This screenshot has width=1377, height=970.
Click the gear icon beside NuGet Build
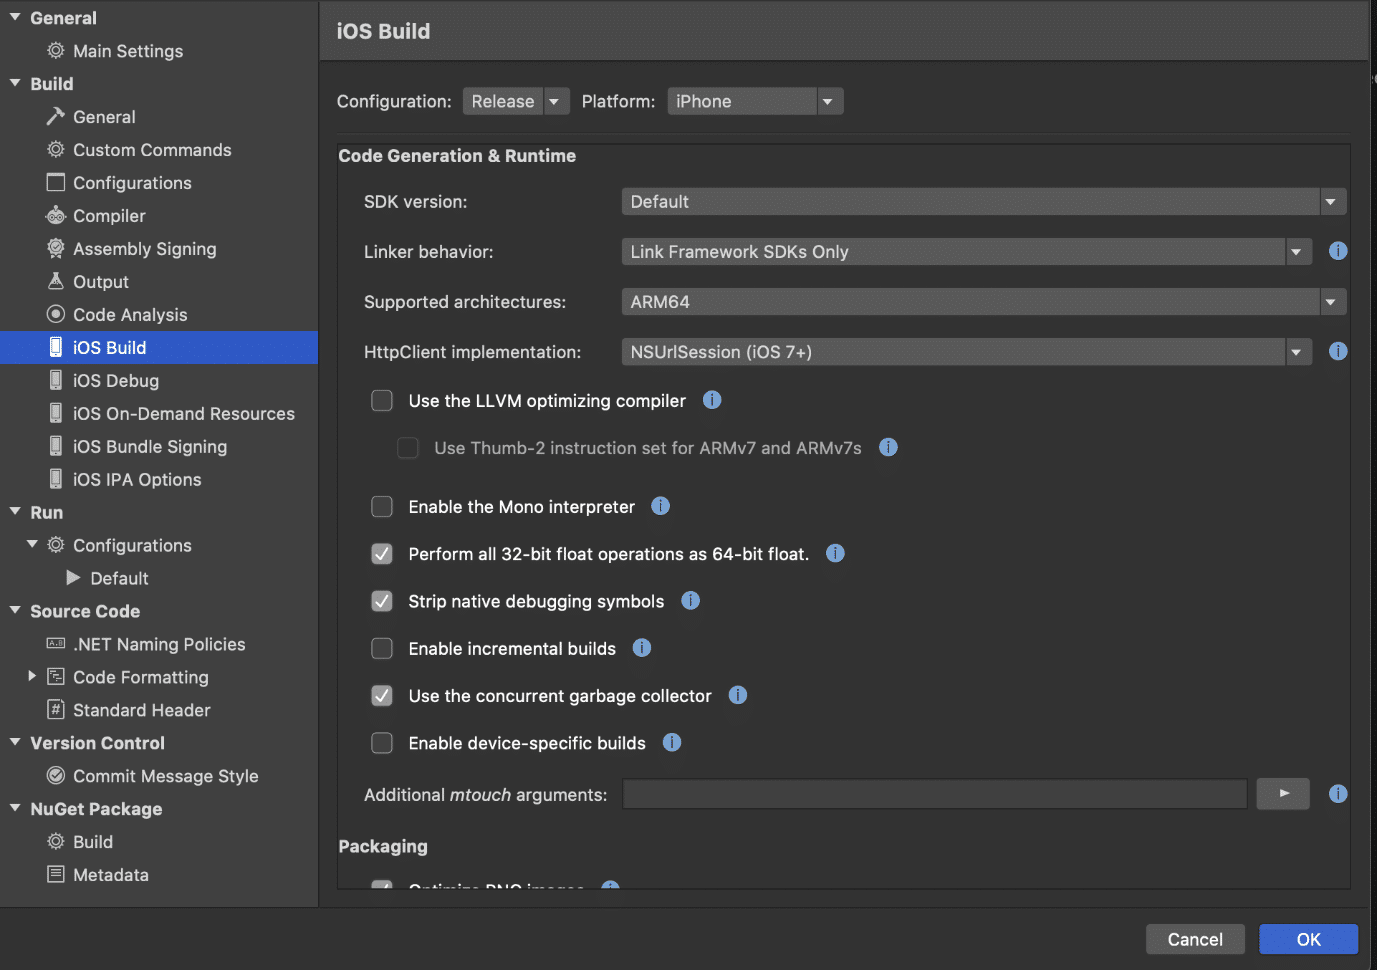click(x=56, y=842)
